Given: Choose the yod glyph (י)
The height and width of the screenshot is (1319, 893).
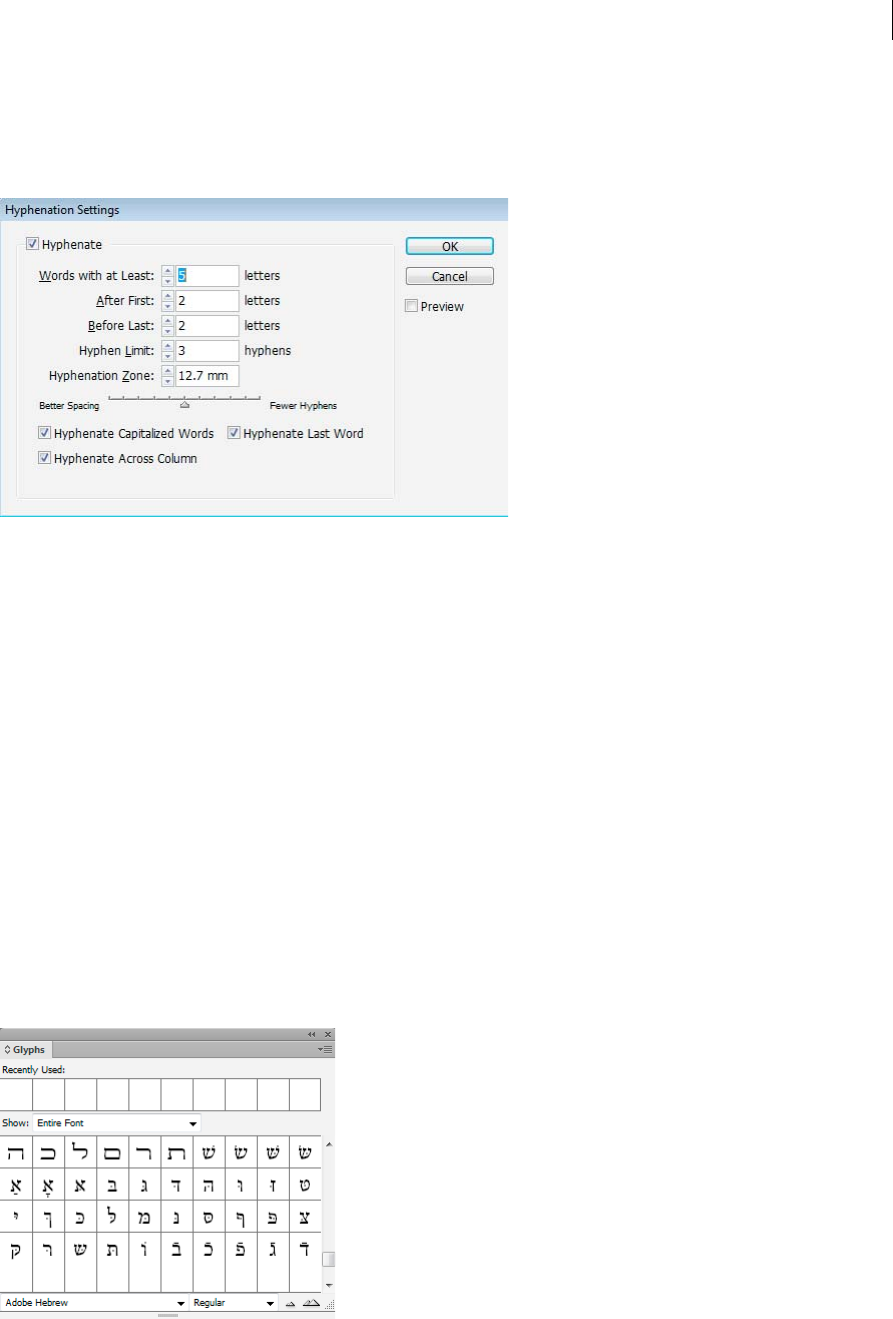Looking at the screenshot, I should (x=16, y=1218).
